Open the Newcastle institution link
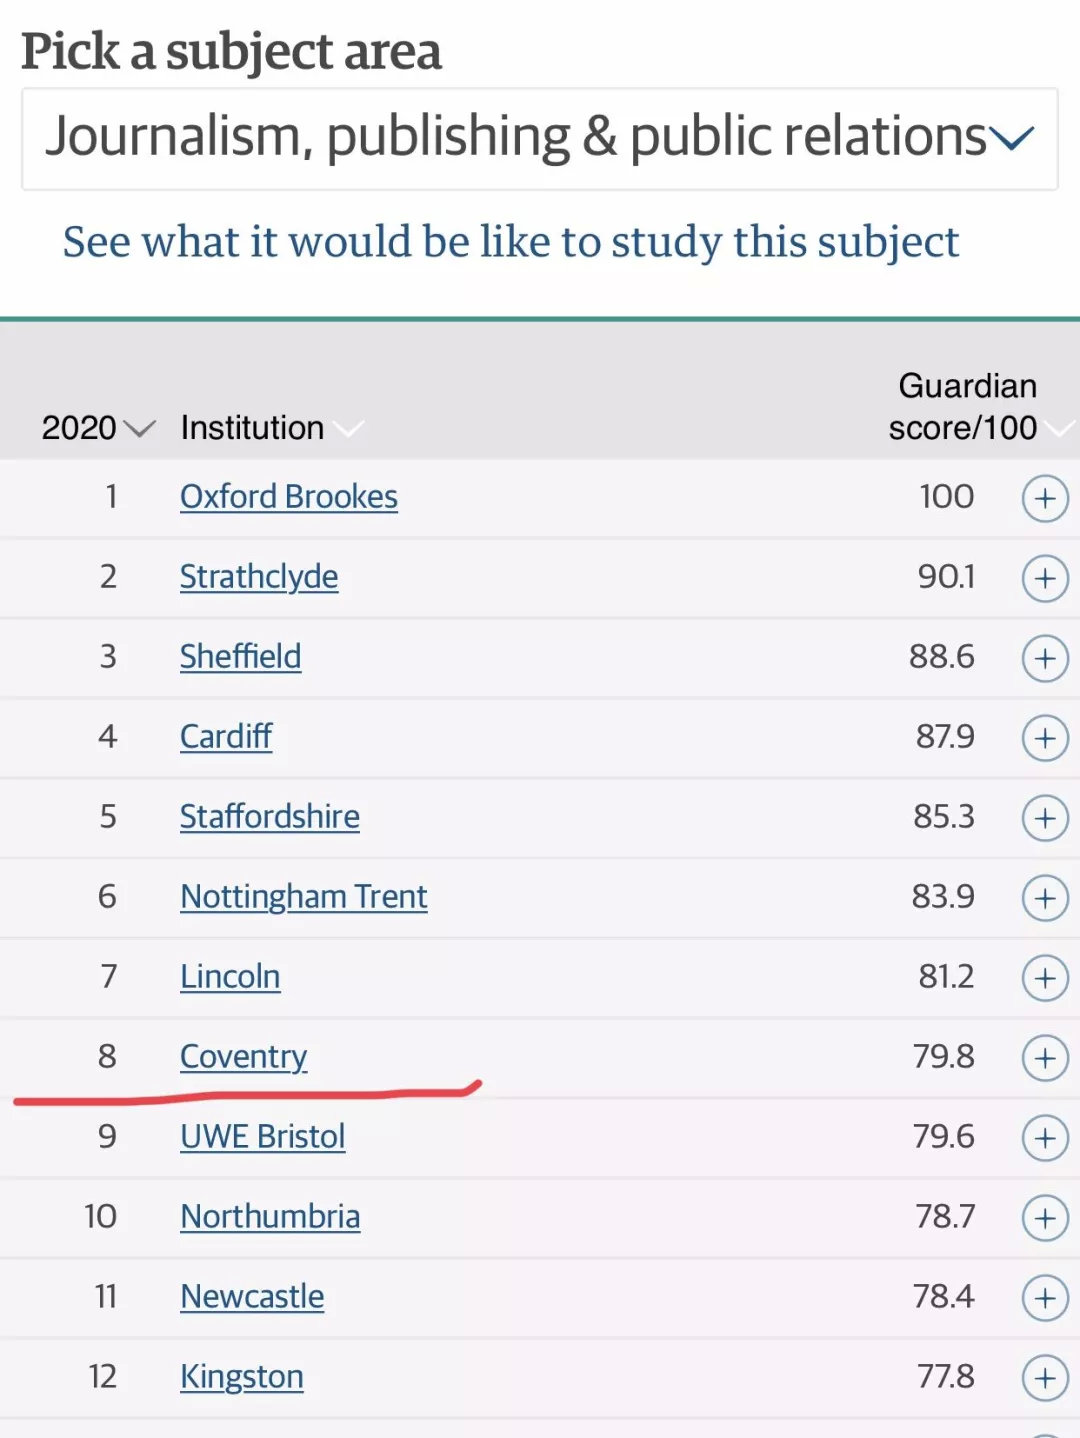Screen dimensions: 1080x1438 tap(252, 1297)
